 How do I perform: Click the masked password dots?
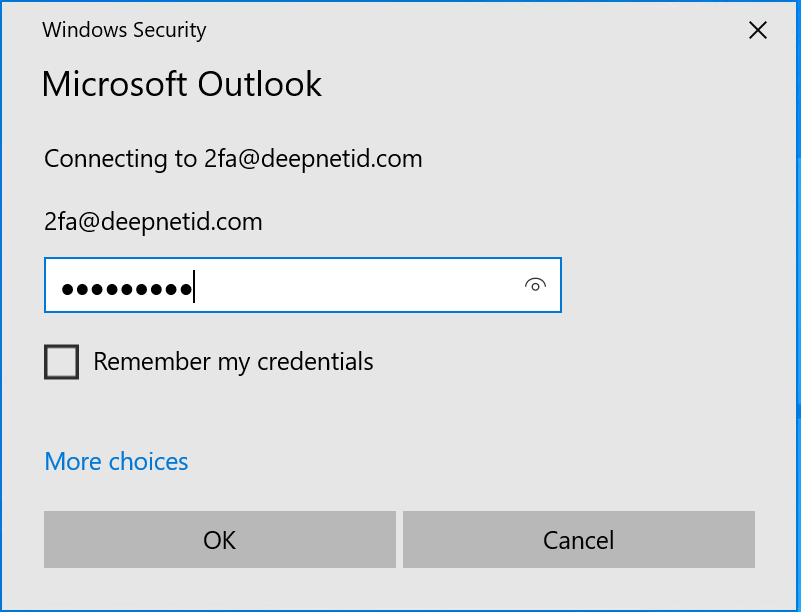[126, 290]
